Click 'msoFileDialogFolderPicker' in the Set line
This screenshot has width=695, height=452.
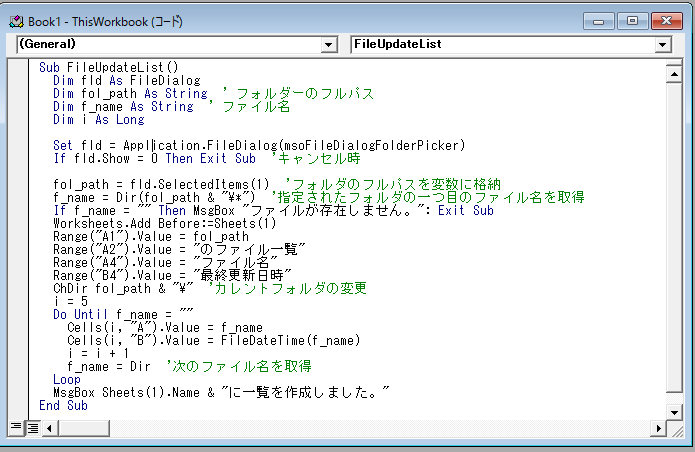pyautogui.click(x=371, y=145)
